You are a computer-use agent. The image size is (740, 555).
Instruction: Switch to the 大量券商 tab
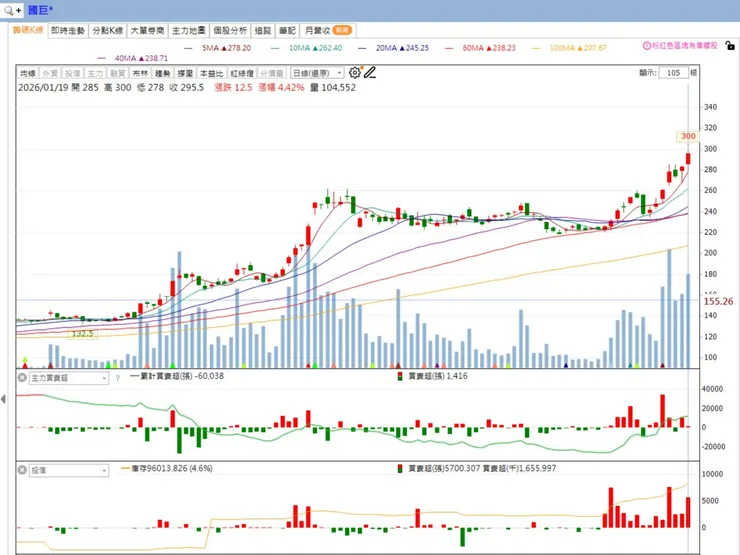(x=147, y=31)
